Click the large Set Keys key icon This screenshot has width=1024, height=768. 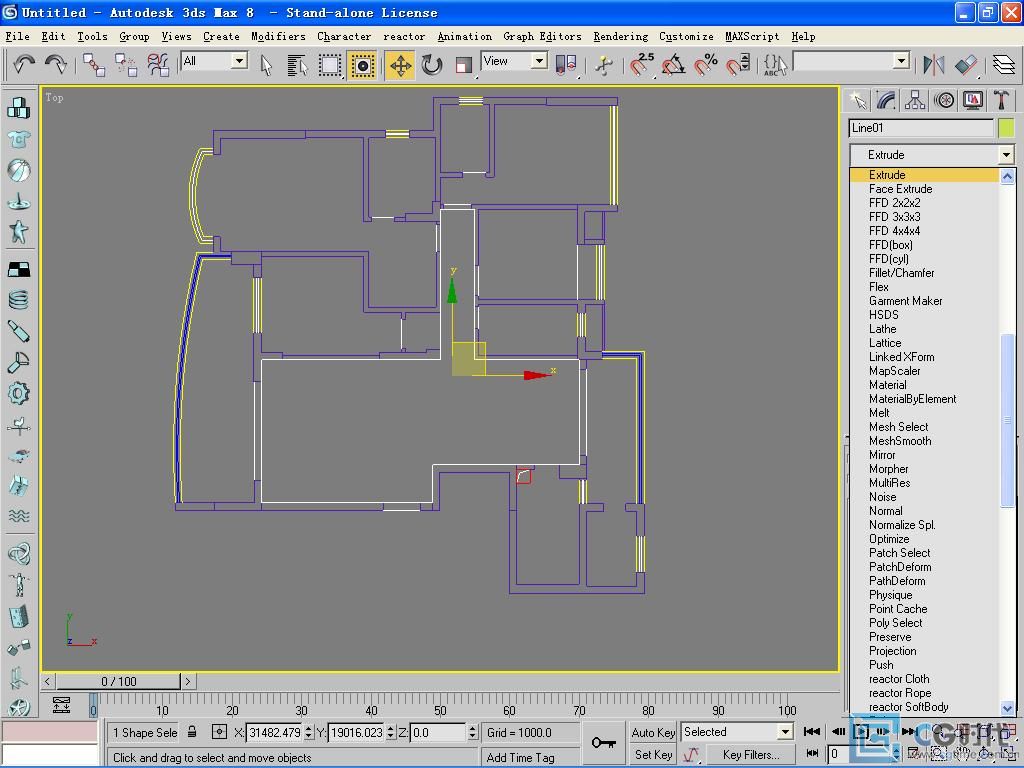603,743
